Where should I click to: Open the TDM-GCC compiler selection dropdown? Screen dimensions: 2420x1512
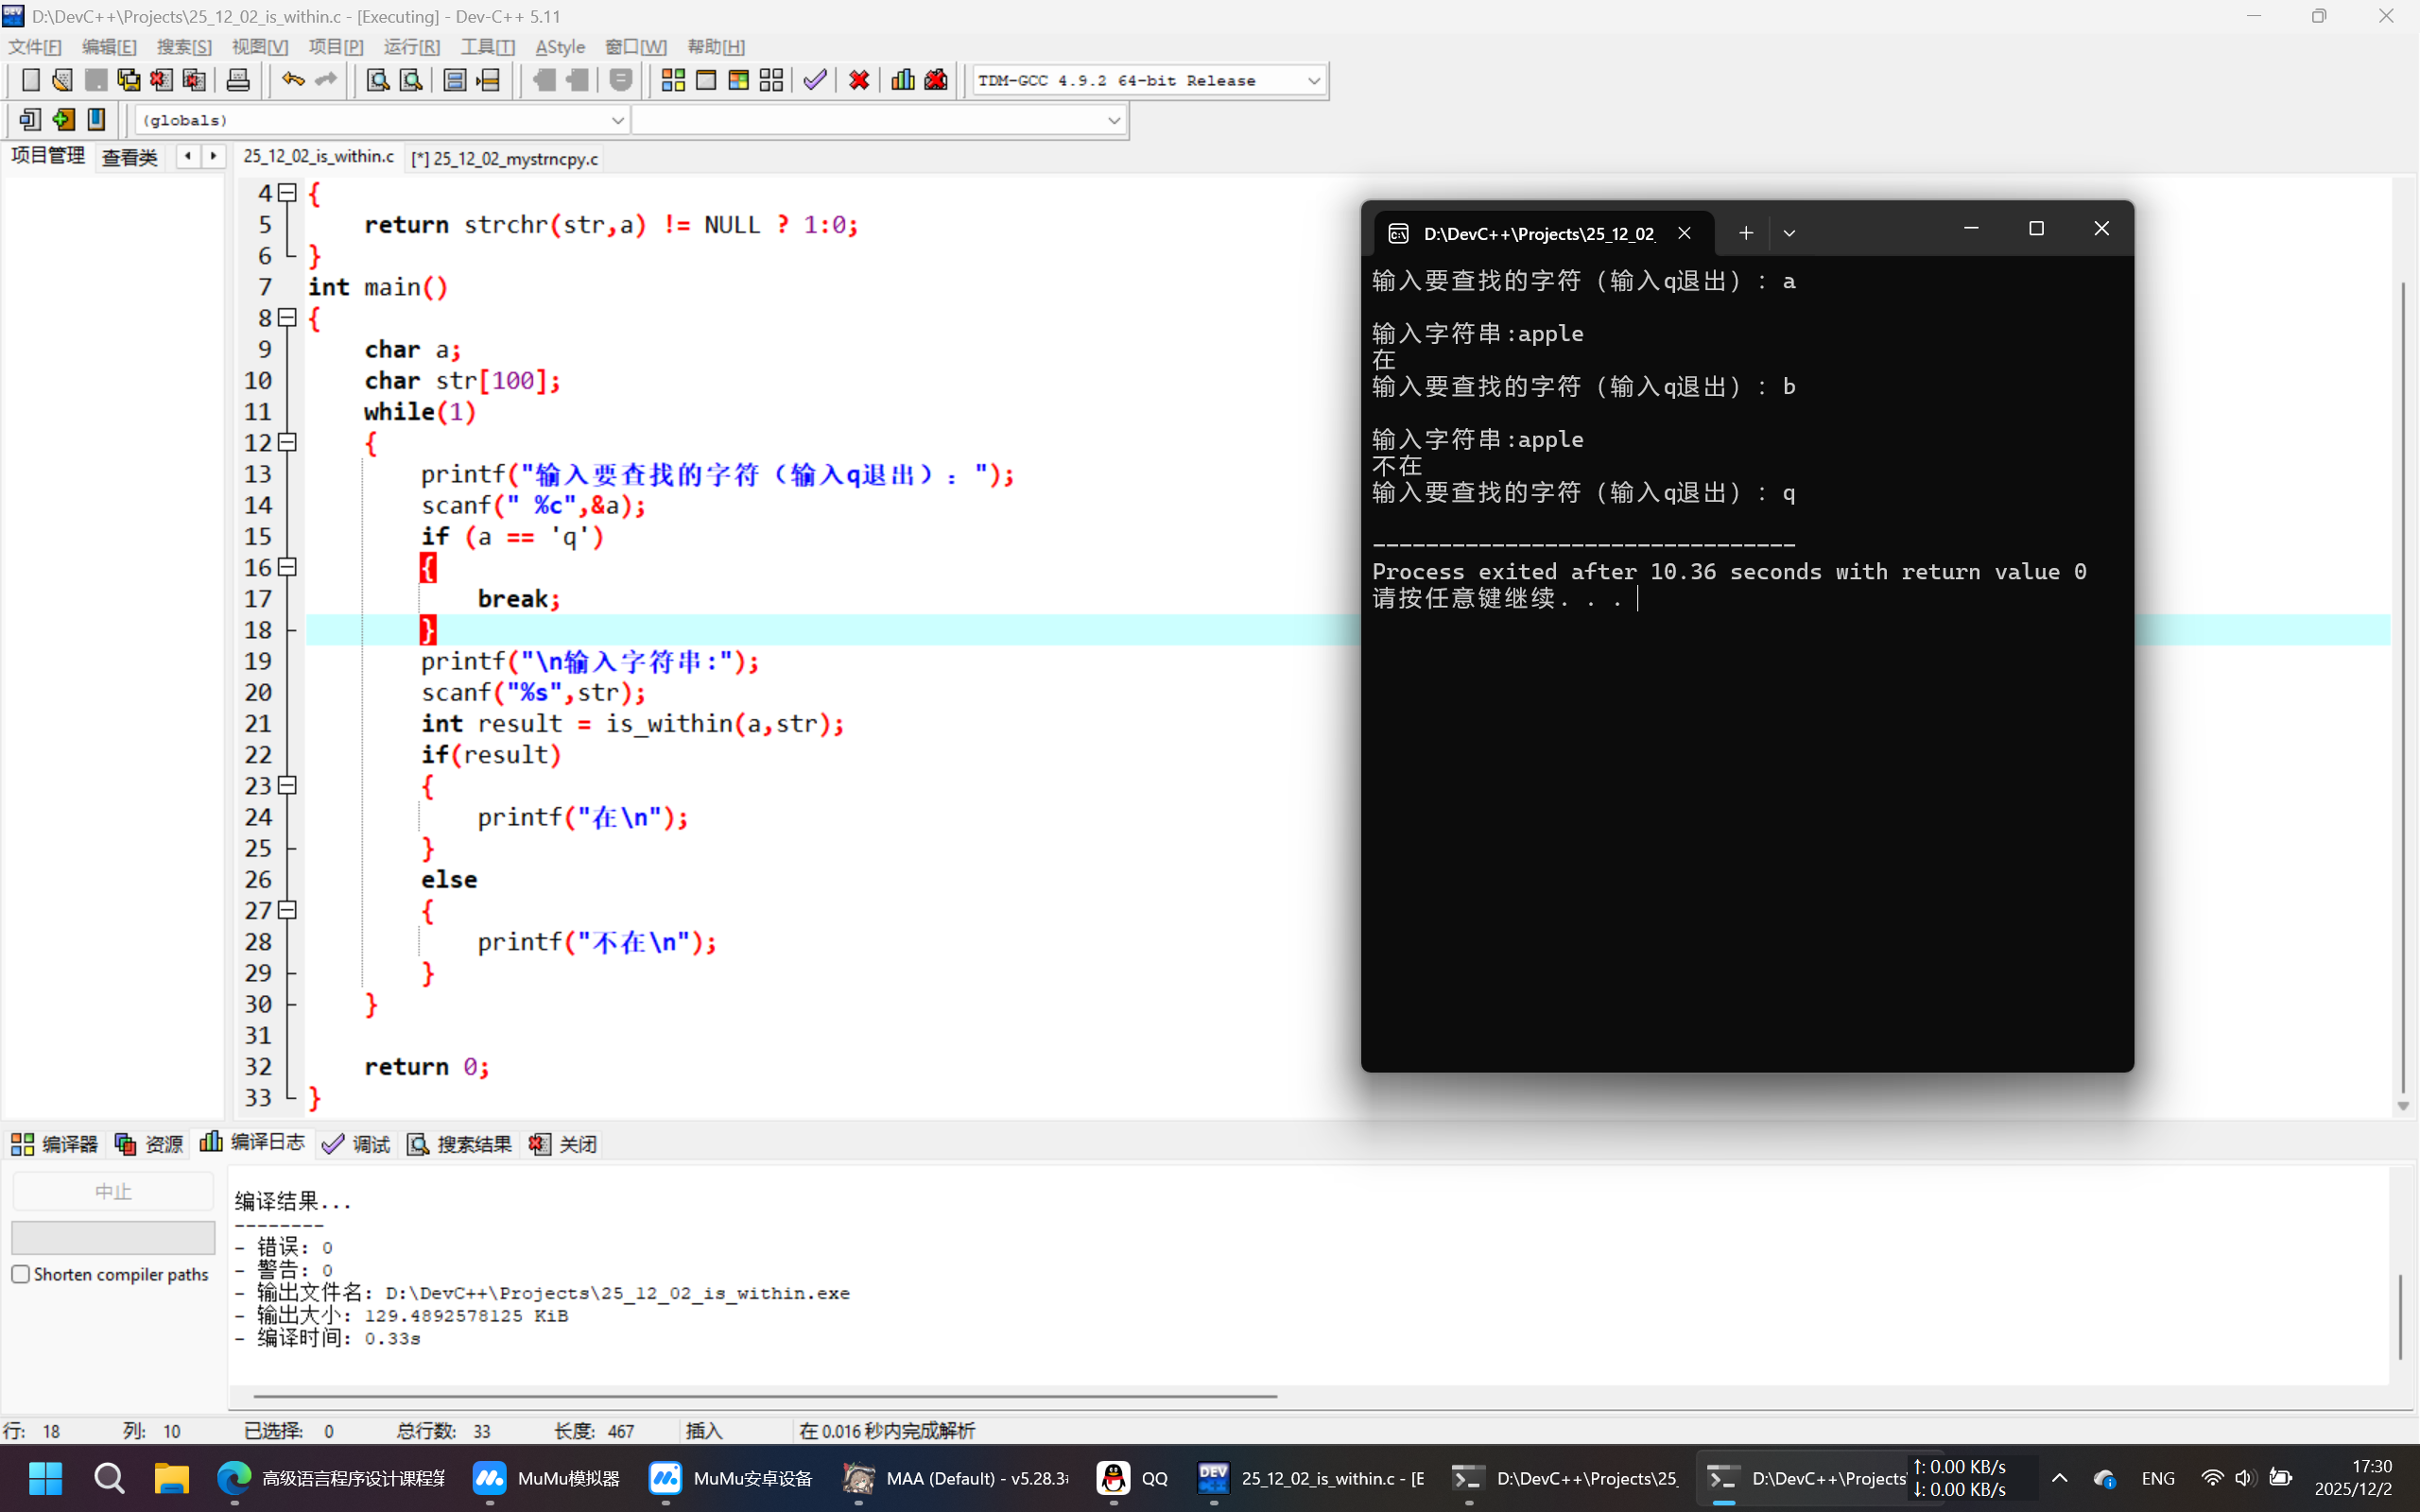1314,81
